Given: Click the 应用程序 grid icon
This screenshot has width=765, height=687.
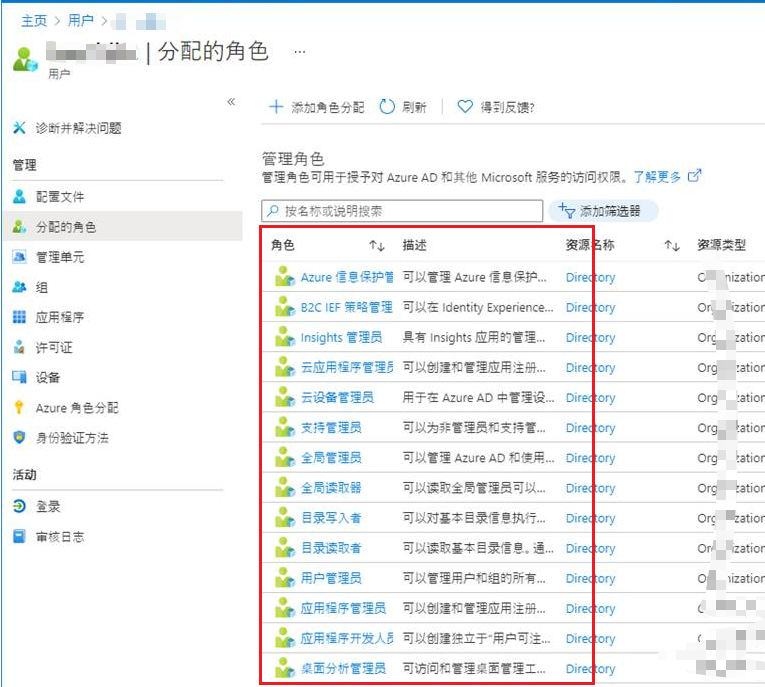Looking at the screenshot, I should pos(19,317).
